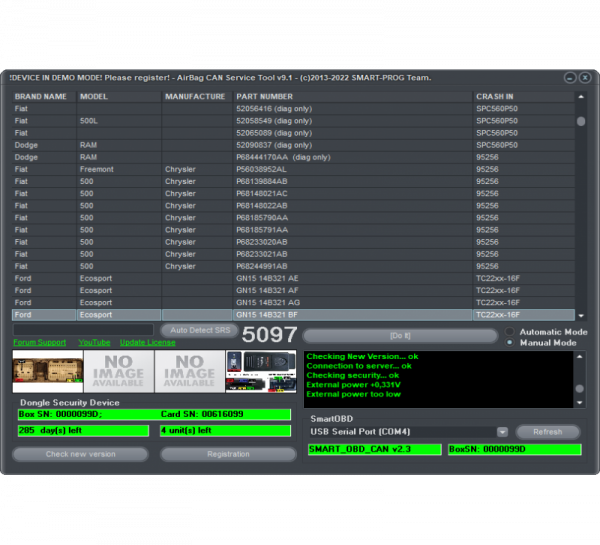
Task: Select highlighted row GN15 14B321 BF
Action: 293,315
